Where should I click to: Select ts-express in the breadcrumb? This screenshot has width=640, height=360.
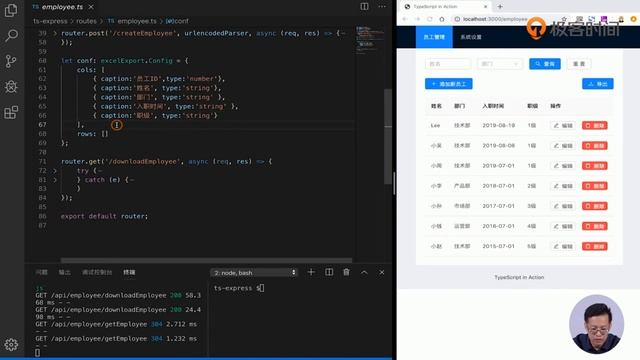[x=50, y=21]
